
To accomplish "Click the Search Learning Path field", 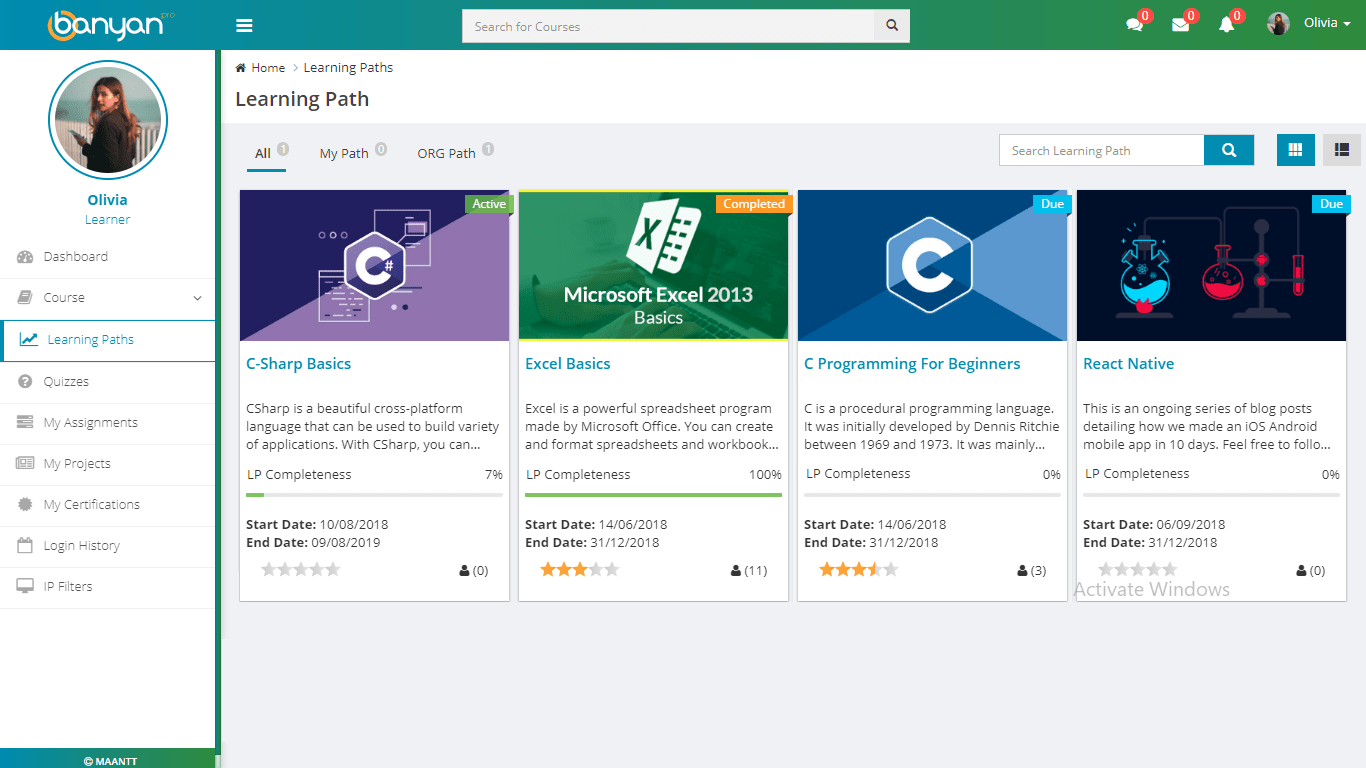I will pyautogui.click(x=1101, y=150).
